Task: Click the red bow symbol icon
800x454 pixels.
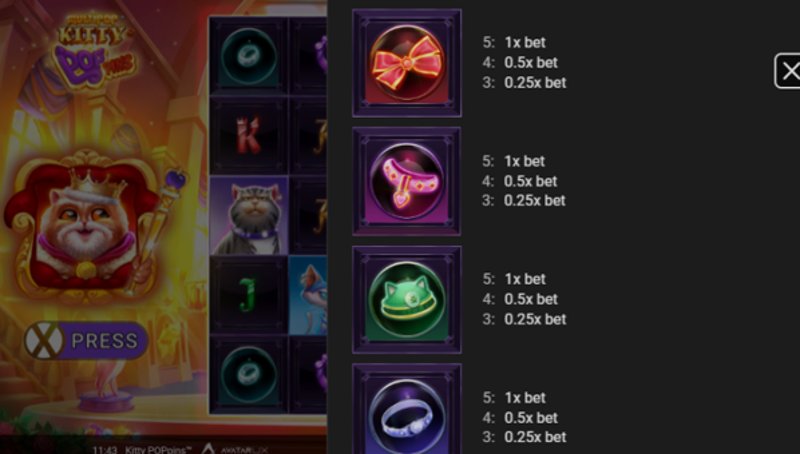Action: tap(407, 63)
